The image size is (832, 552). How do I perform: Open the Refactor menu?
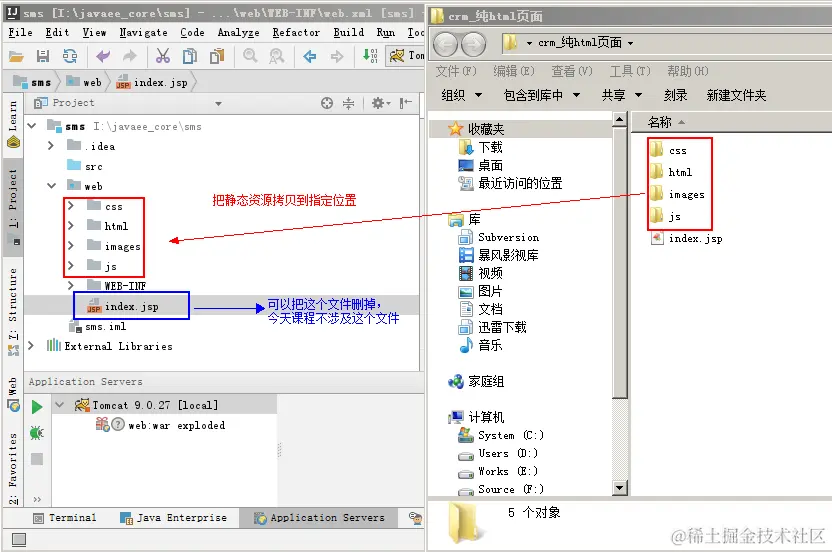[x=296, y=32]
